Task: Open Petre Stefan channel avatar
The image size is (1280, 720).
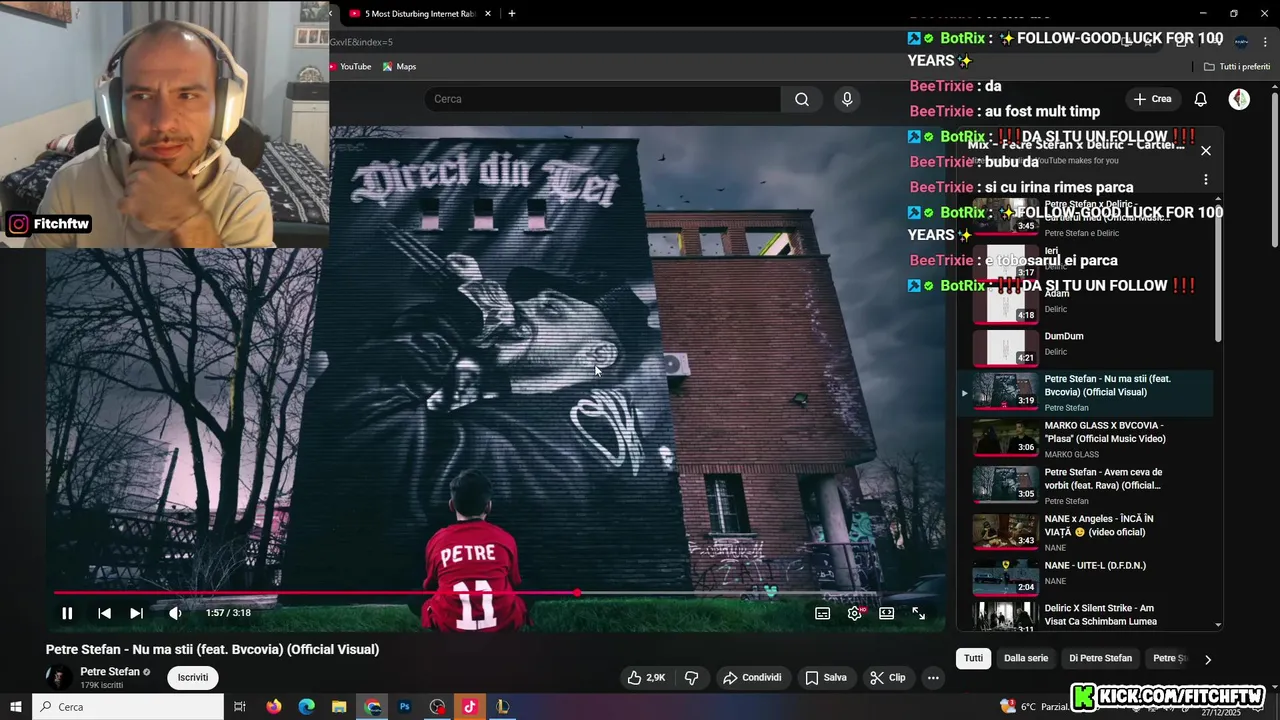Action: click(x=58, y=677)
